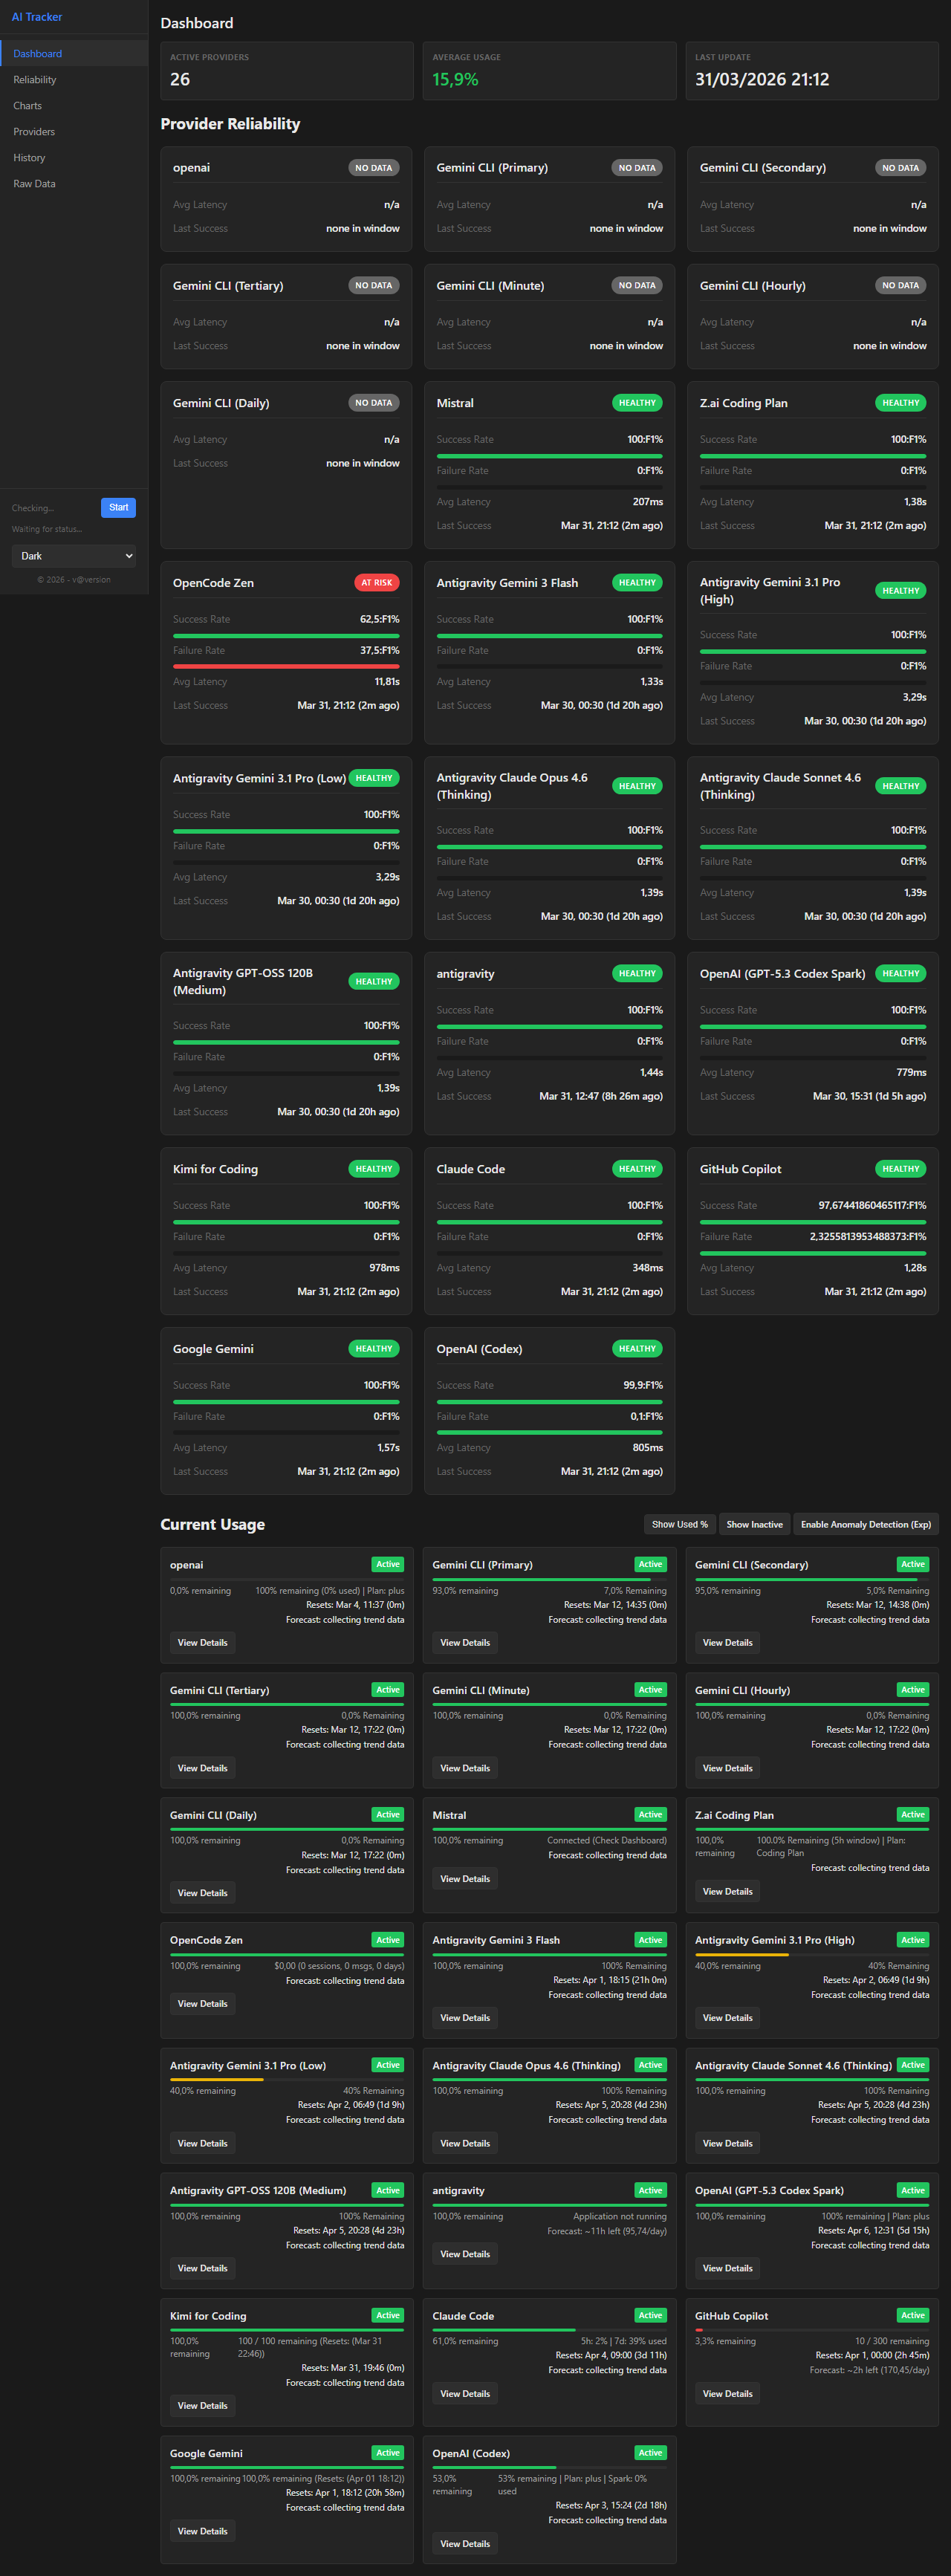Screen dimensions: 951x2576
Task: Click HEALTHY badge on Google Gemini card
Action: coord(374,1348)
